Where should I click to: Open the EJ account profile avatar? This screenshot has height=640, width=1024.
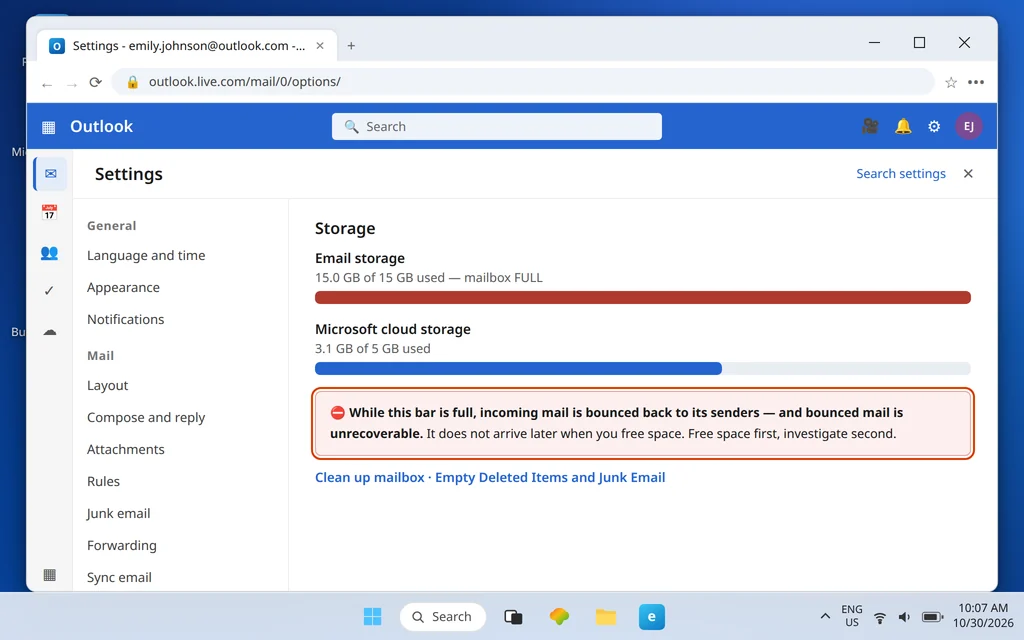click(x=968, y=126)
